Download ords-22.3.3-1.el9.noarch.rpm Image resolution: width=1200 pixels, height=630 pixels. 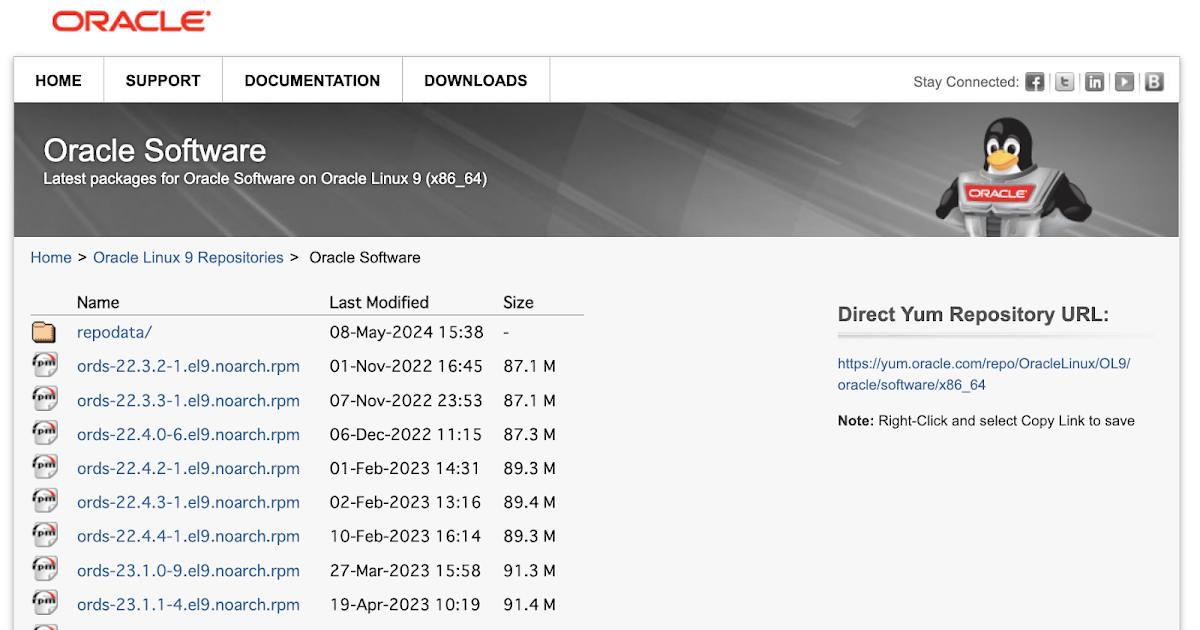pos(188,400)
